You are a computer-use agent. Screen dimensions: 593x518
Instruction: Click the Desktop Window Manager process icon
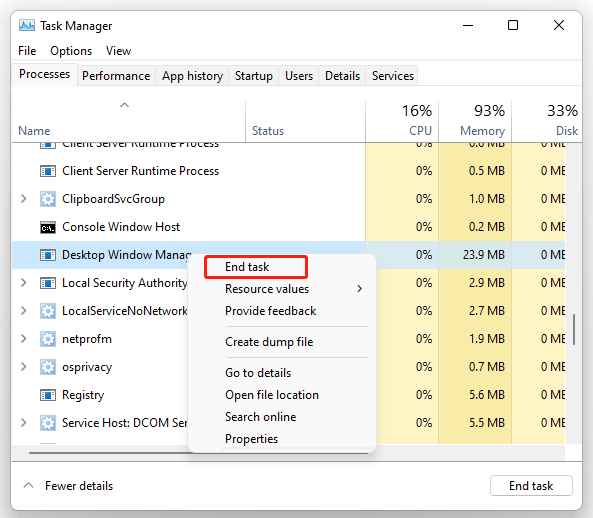click(48, 255)
